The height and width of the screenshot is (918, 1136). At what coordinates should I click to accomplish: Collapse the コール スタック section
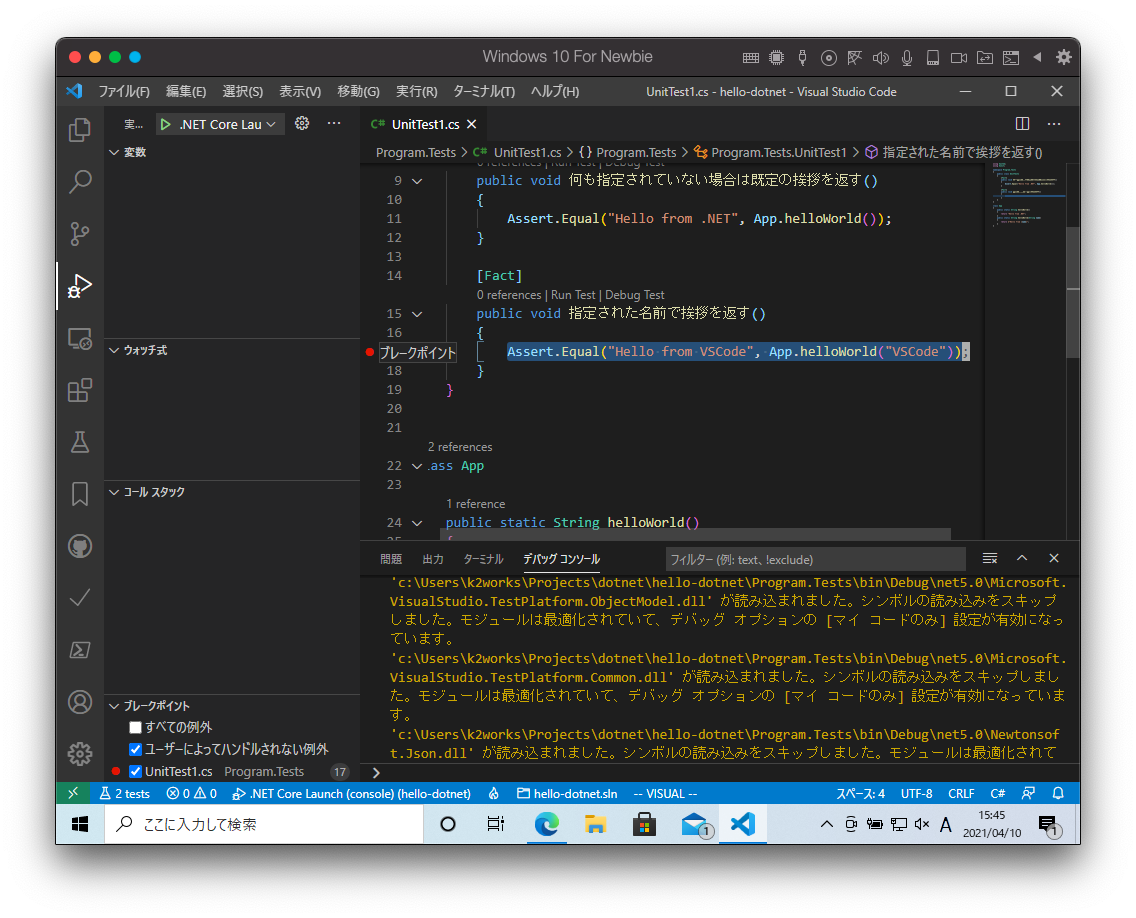114,492
